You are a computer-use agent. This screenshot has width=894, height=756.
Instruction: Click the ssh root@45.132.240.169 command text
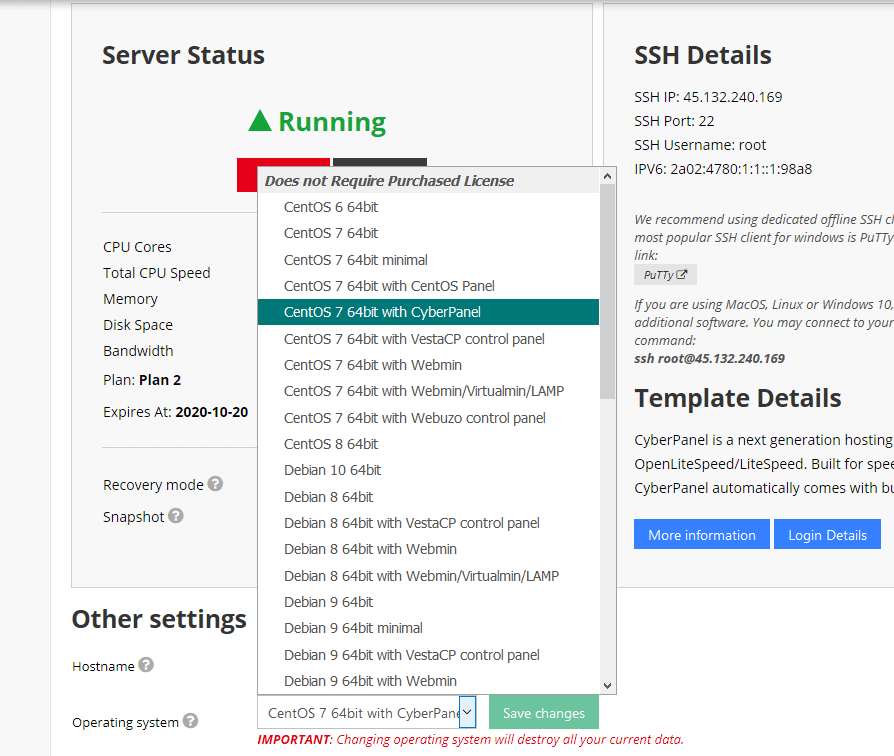click(x=709, y=359)
